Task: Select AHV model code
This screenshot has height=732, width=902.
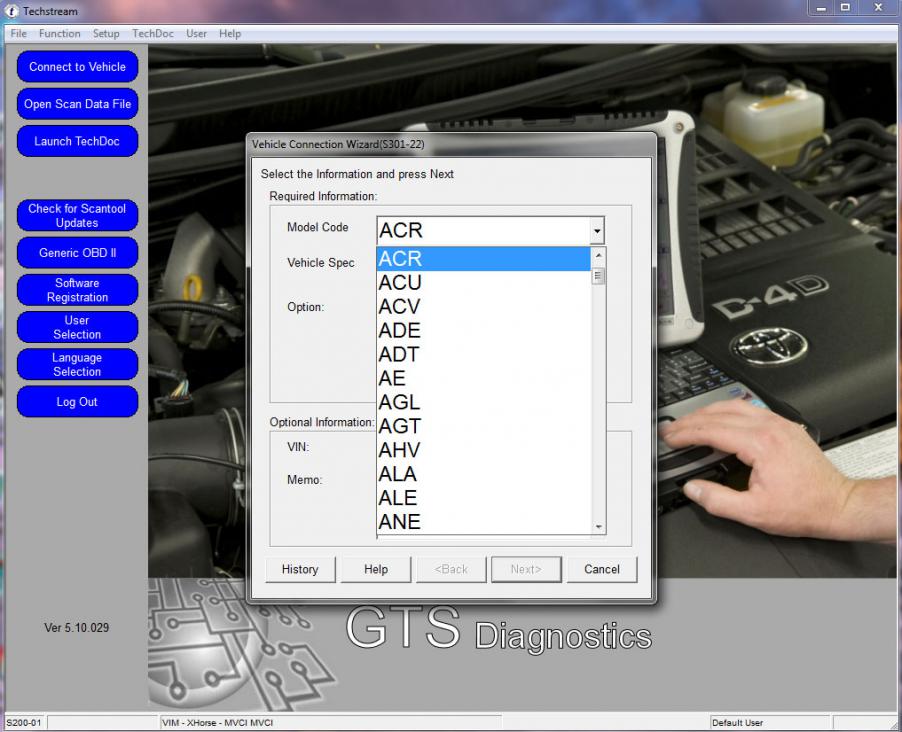Action: tap(483, 450)
